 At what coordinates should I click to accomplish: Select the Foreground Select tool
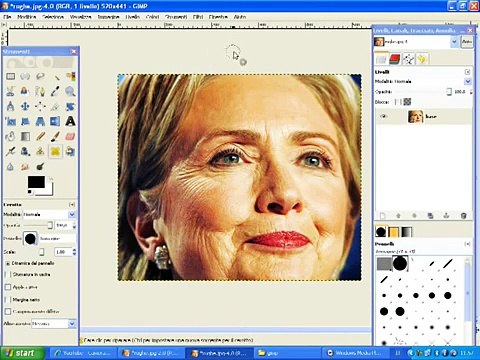click(25, 91)
